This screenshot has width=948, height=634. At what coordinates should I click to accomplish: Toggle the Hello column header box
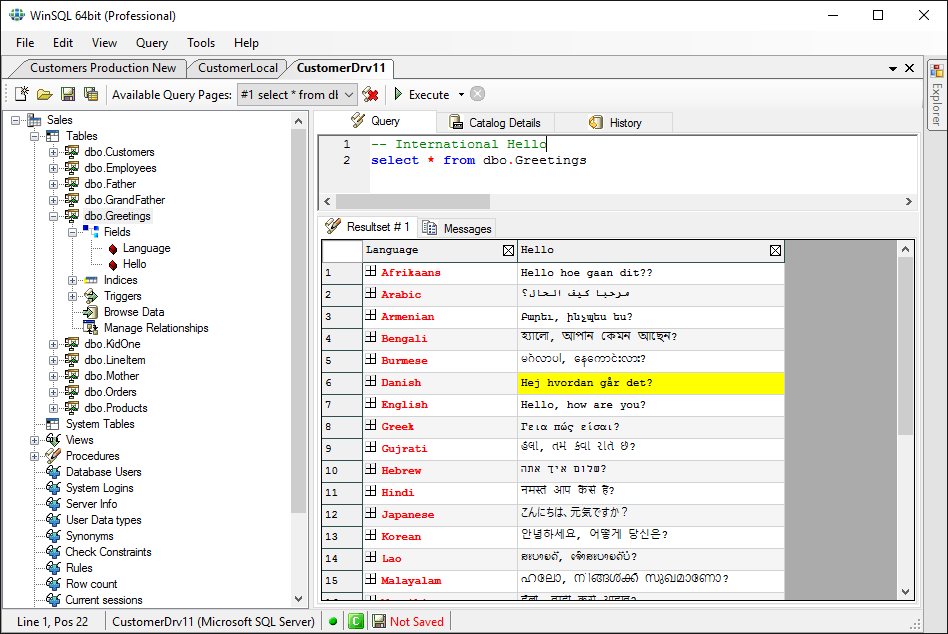[x=775, y=251]
